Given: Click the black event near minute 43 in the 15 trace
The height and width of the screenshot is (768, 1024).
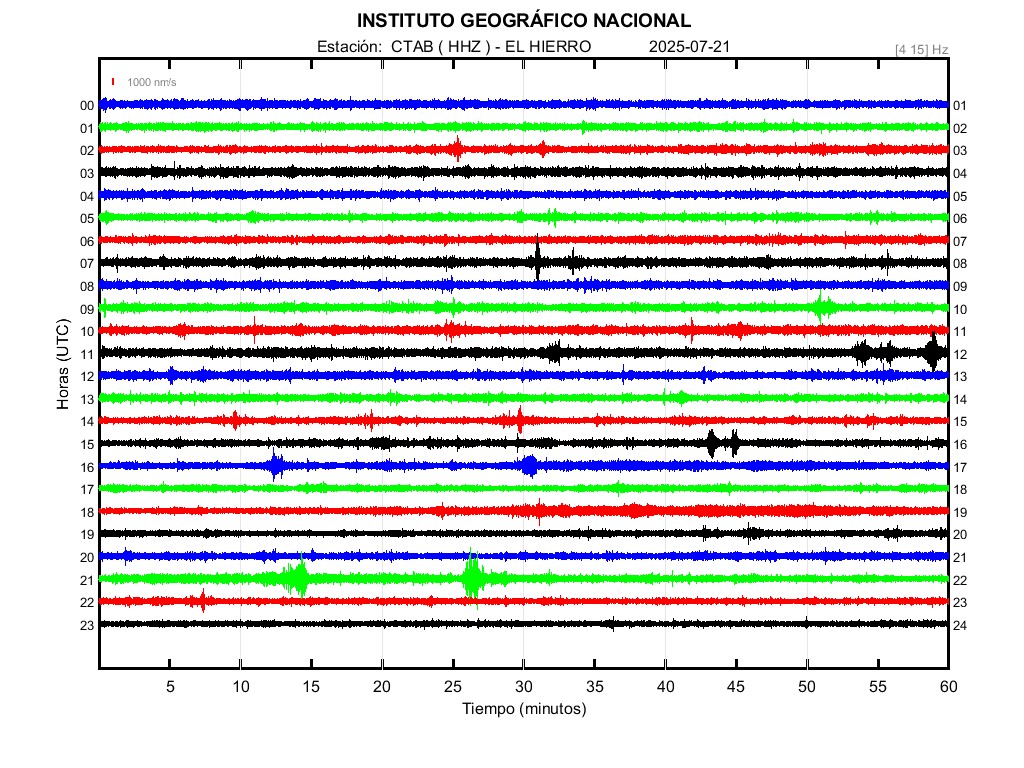Looking at the screenshot, I should [712, 443].
